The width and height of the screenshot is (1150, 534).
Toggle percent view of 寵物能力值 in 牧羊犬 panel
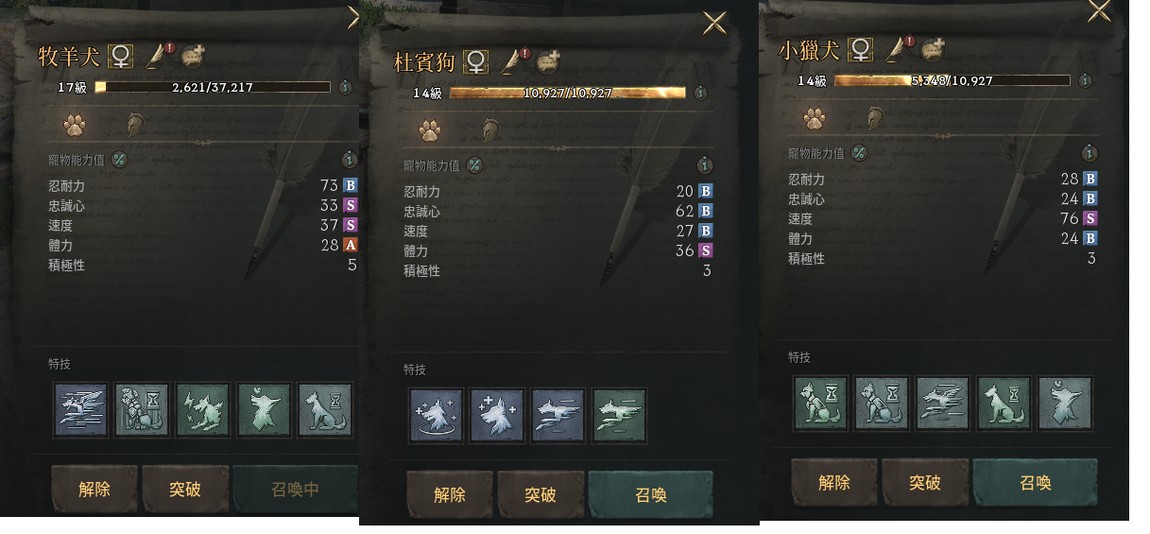pyautogui.click(x=119, y=159)
